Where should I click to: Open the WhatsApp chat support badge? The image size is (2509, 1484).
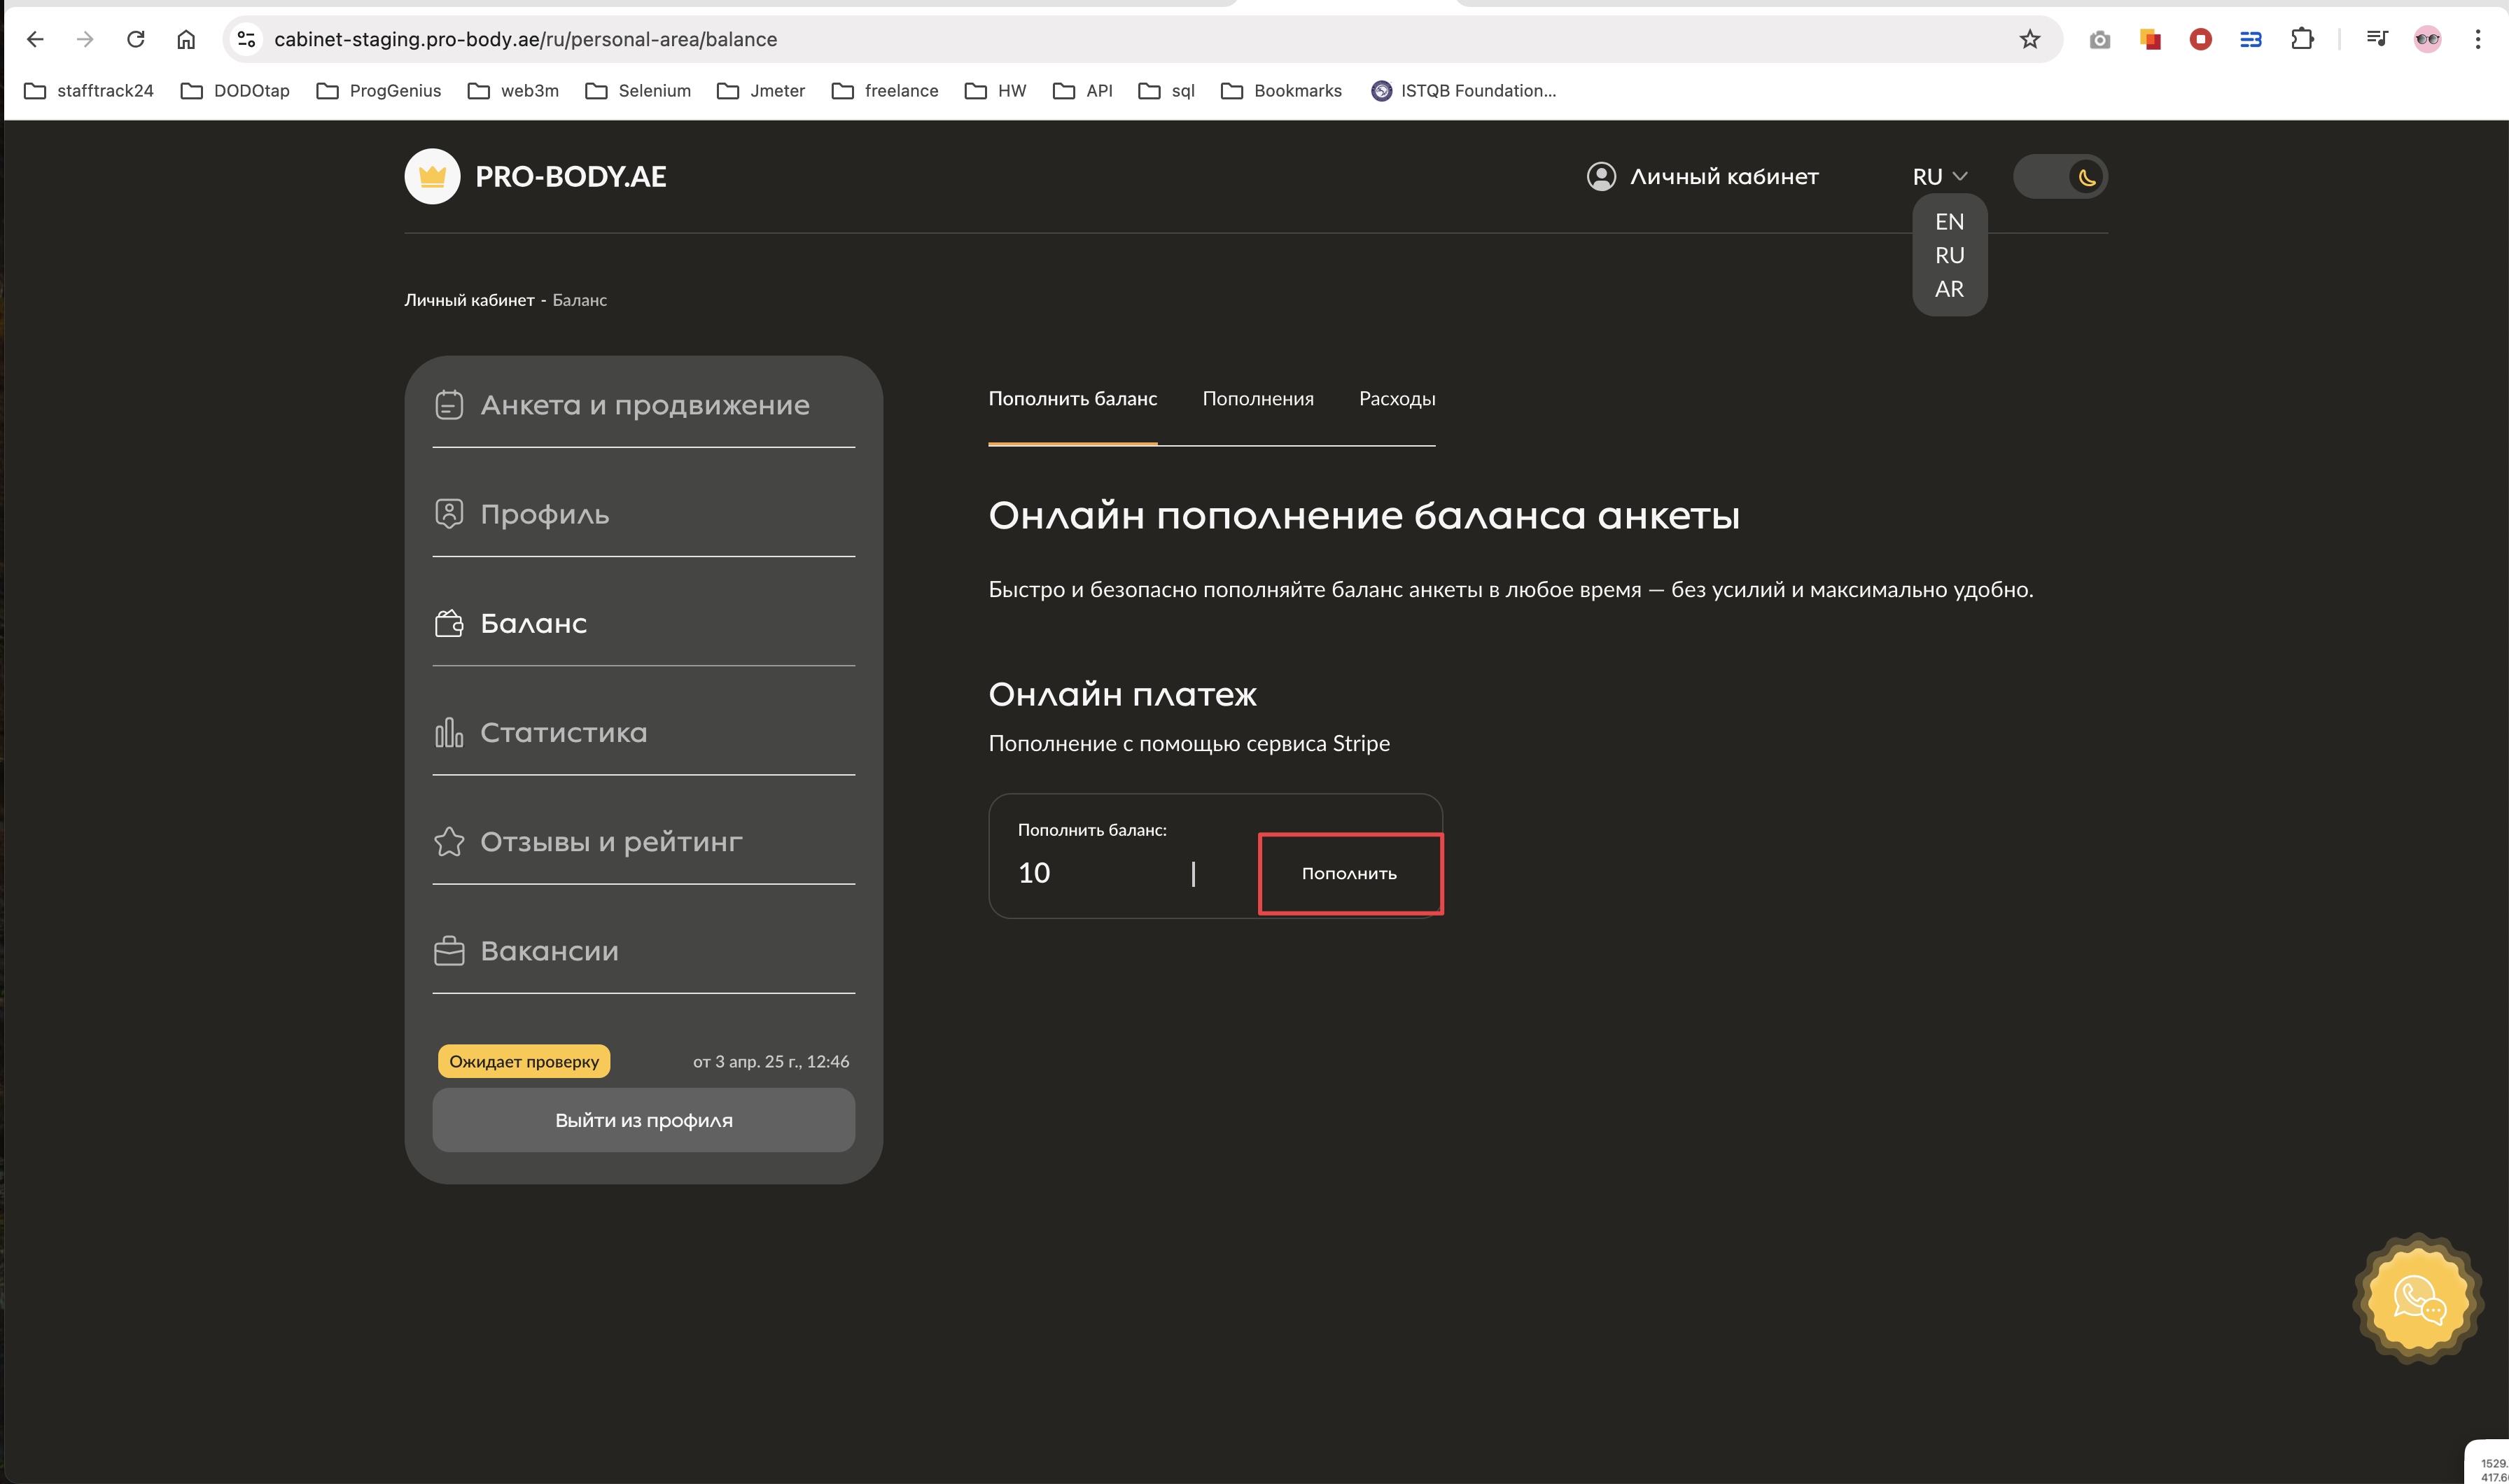(2417, 1299)
